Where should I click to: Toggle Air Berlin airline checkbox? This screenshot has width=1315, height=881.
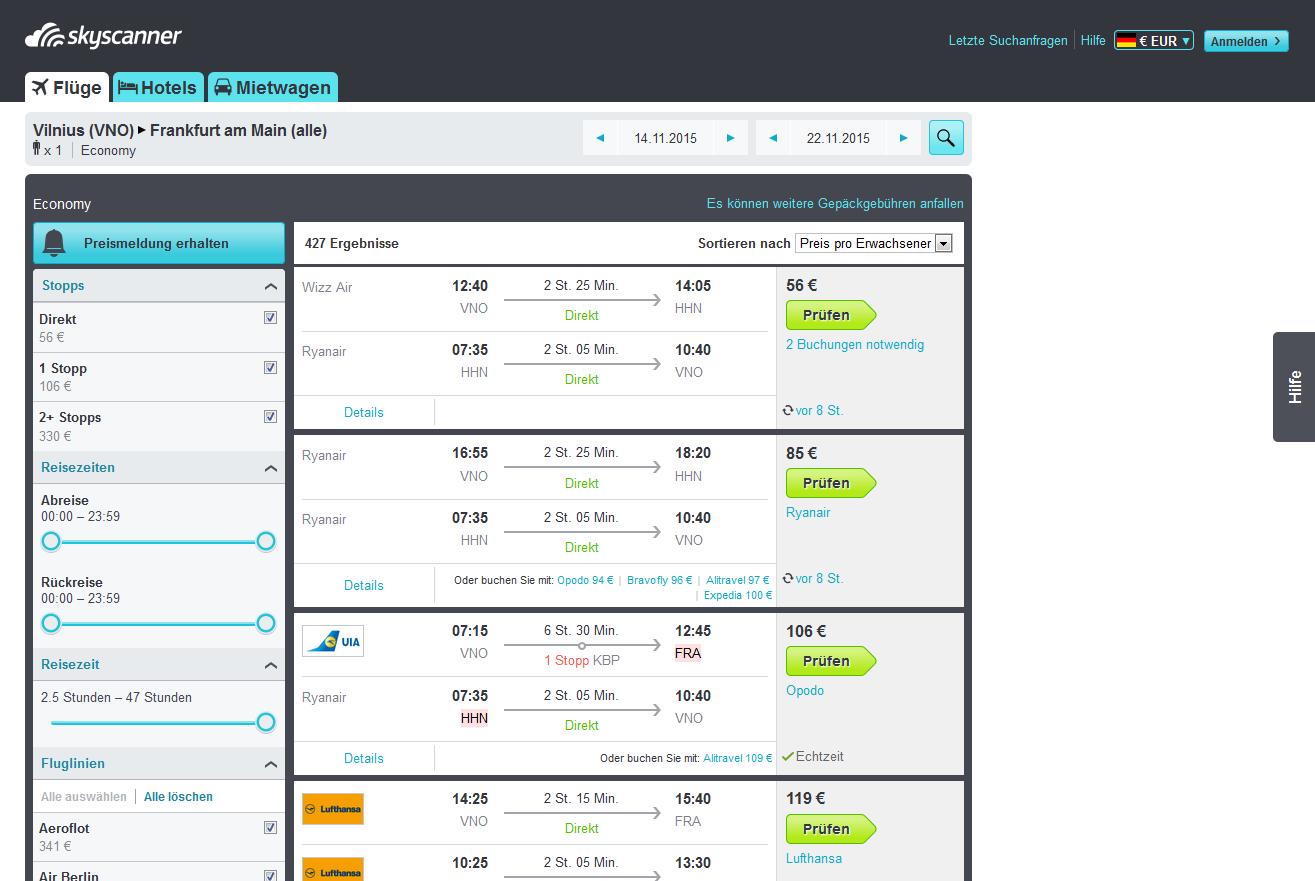point(270,875)
